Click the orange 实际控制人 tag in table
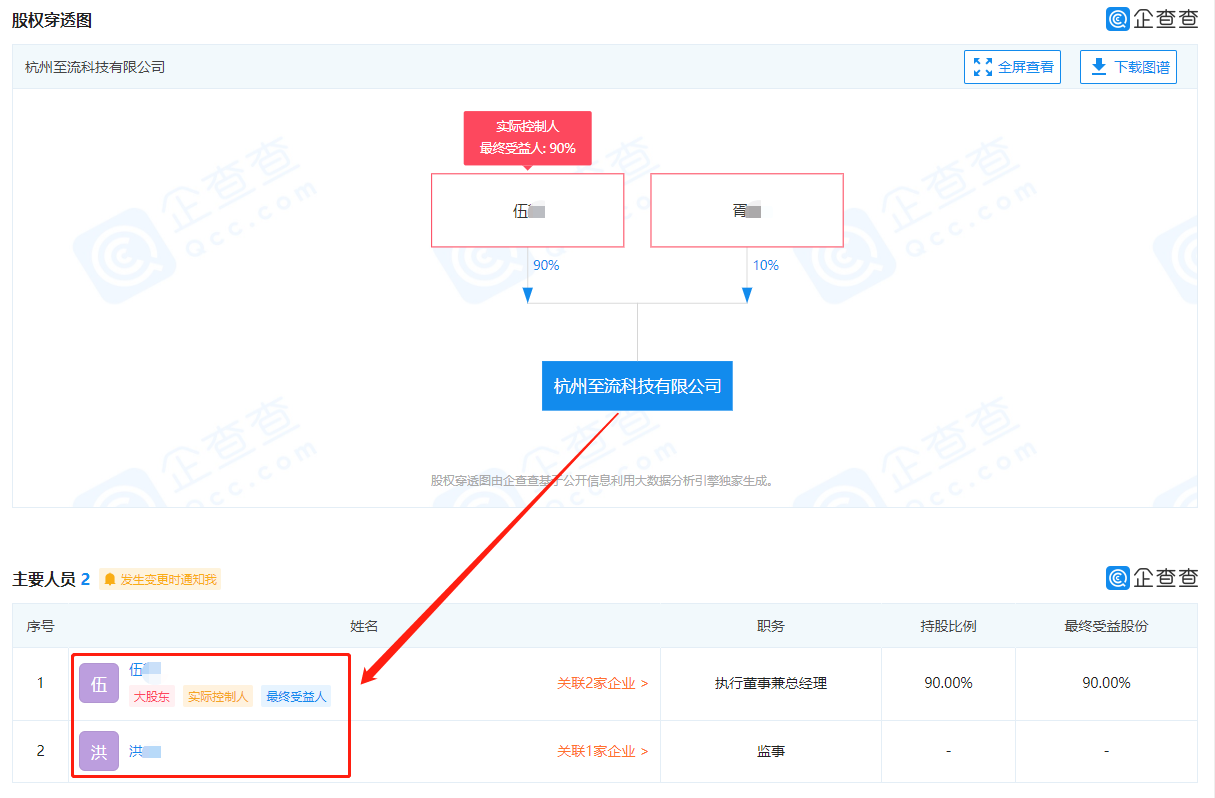This screenshot has width=1215, height=798. pyautogui.click(x=218, y=697)
